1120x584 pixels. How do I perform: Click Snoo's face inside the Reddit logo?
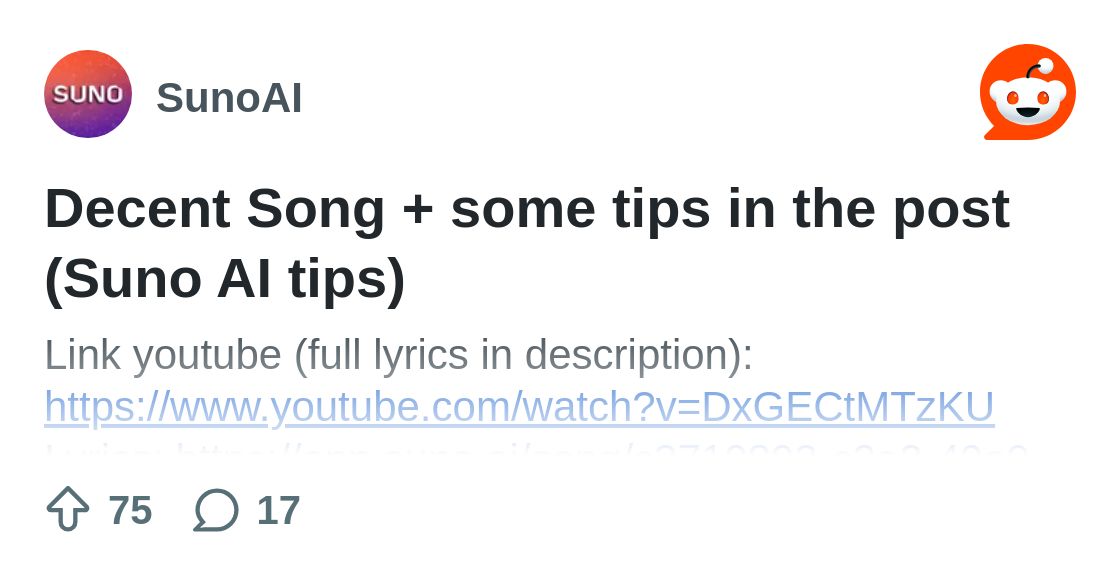tap(1028, 102)
